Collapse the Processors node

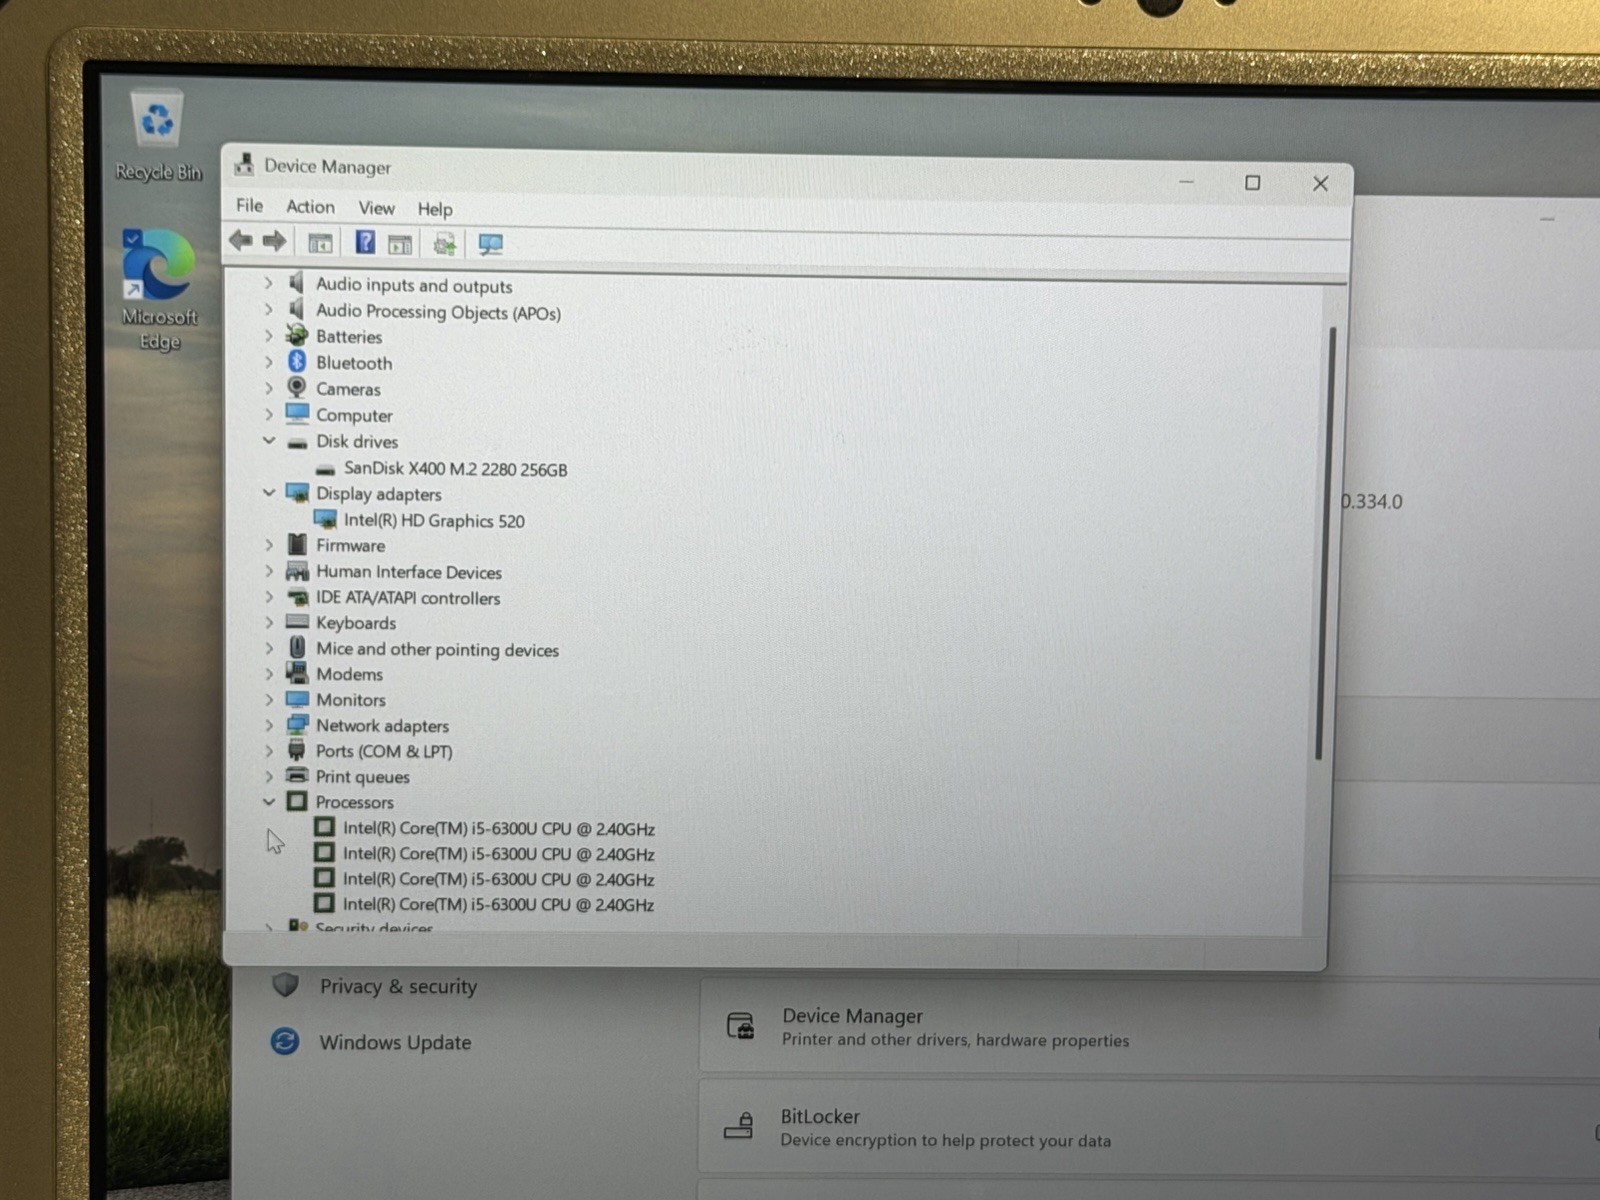(268, 801)
